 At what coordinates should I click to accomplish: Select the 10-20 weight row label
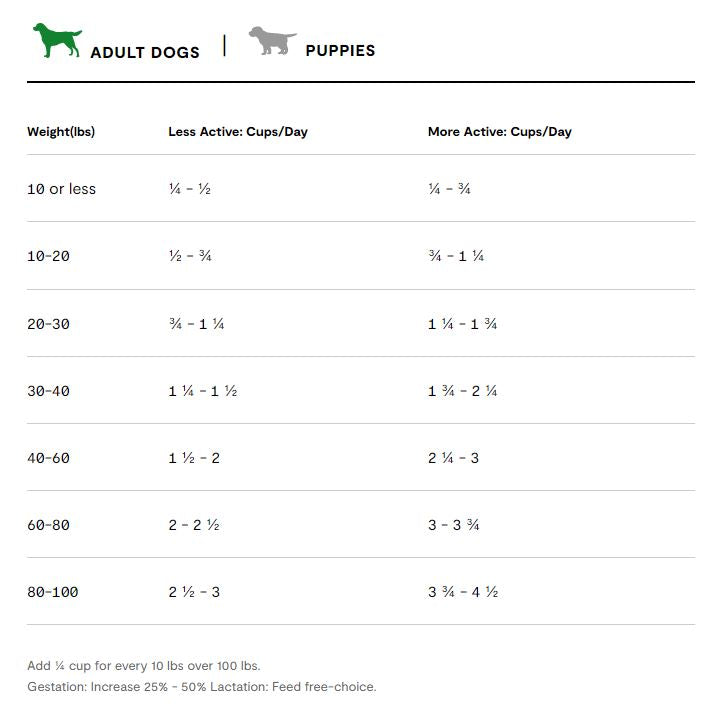pyautogui.click(x=48, y=256)
